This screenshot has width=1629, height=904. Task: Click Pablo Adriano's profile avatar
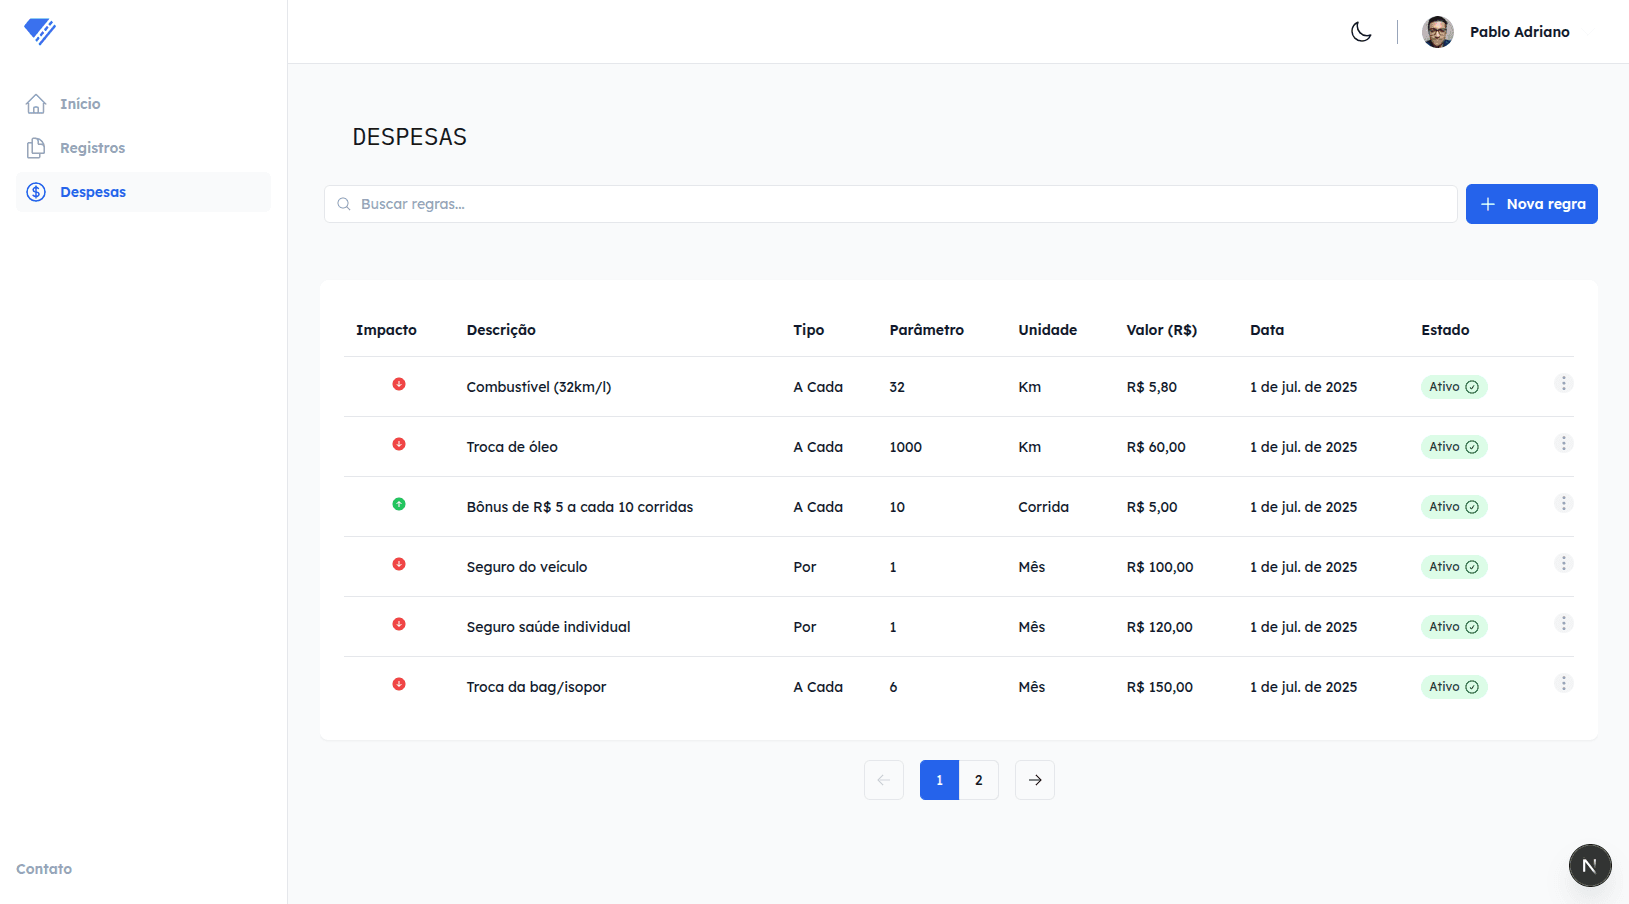pyautogui.click(x=1437, y=32)
